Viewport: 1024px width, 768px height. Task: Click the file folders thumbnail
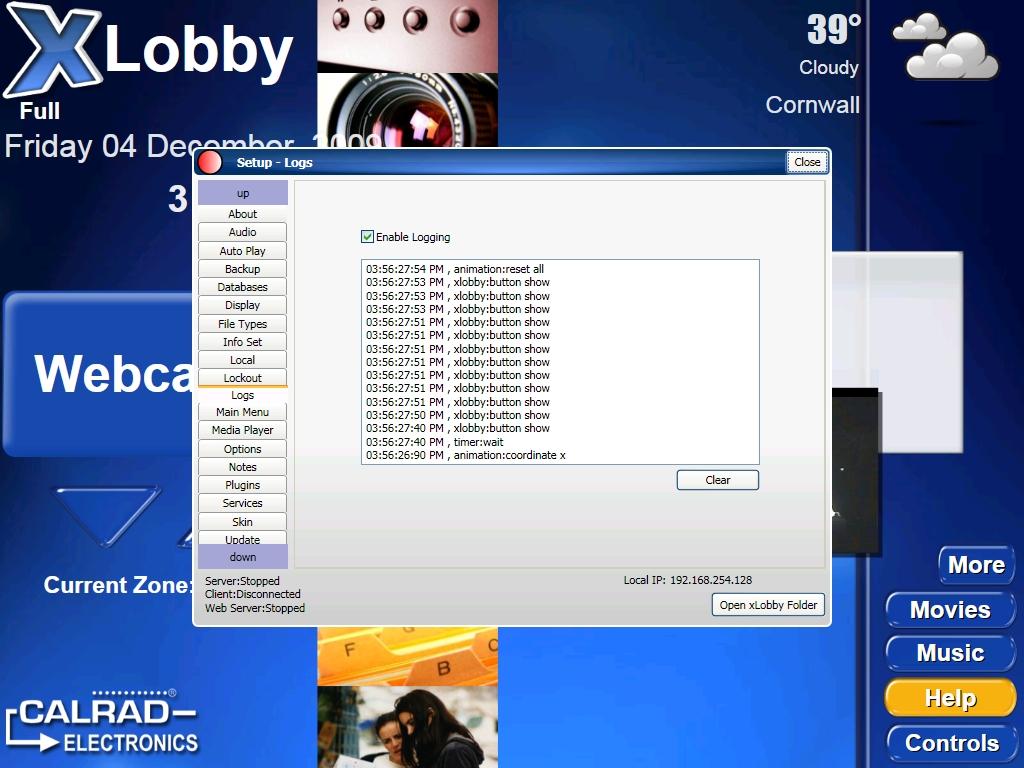(408, 656)
